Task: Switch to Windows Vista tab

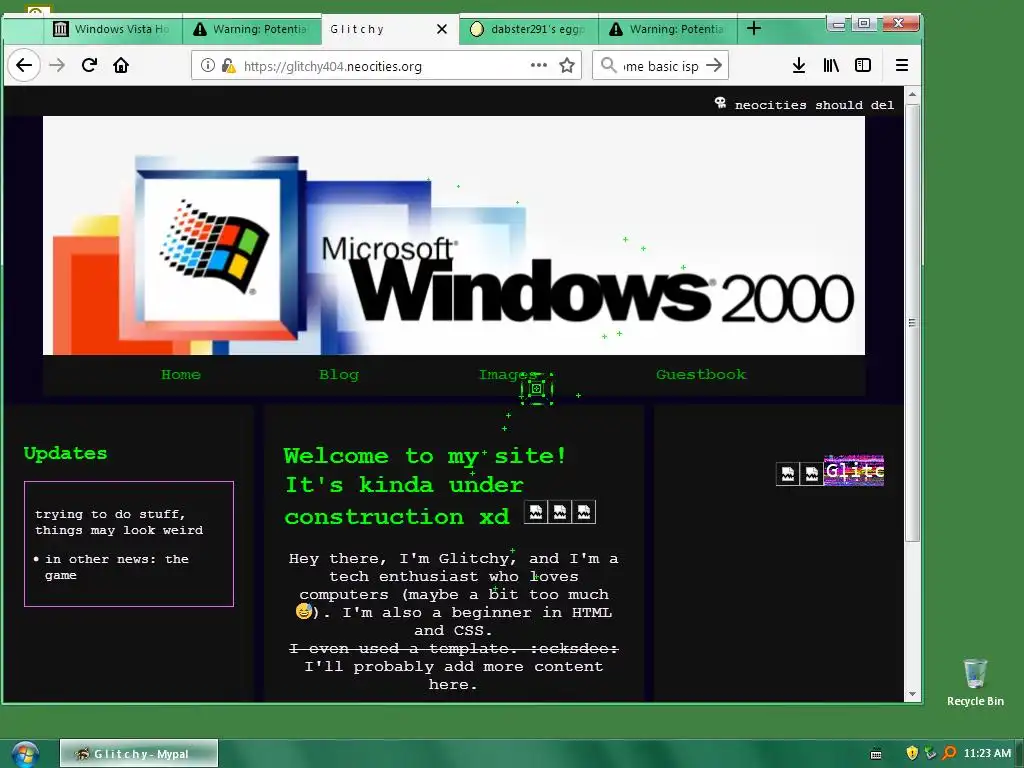Action: (x=111, y=29)
